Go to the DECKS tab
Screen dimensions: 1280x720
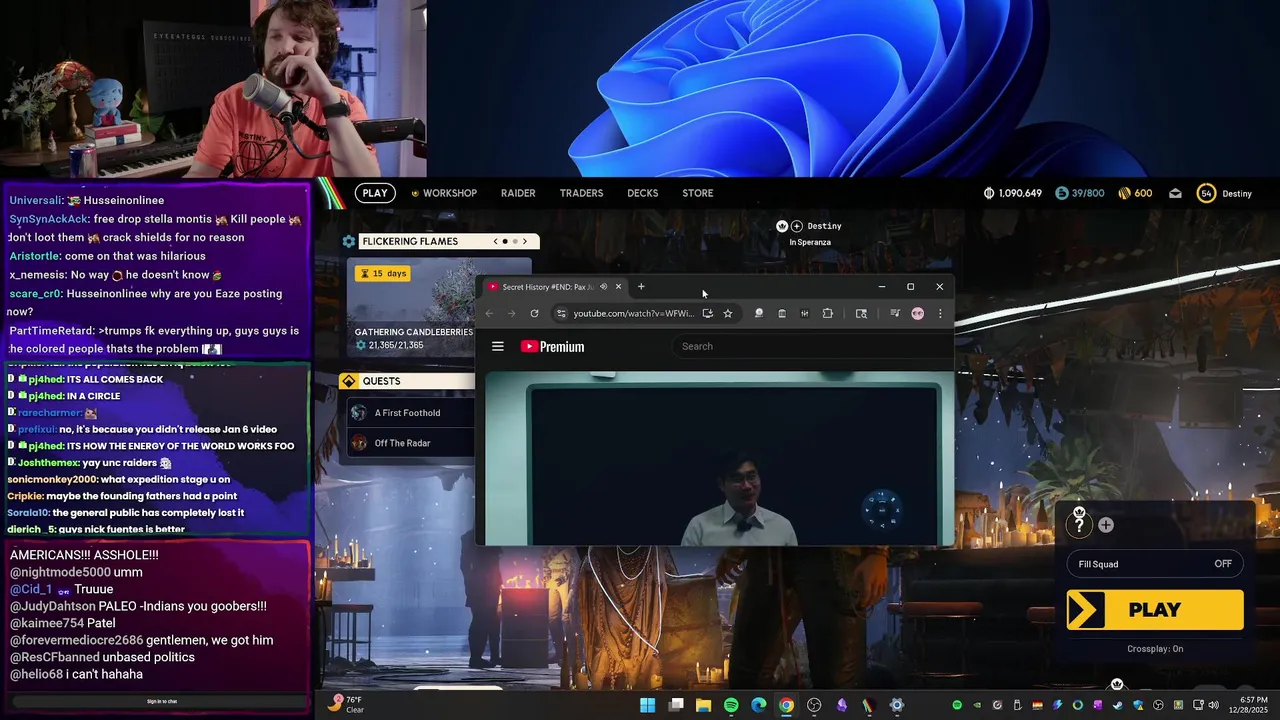coord(642,193)
